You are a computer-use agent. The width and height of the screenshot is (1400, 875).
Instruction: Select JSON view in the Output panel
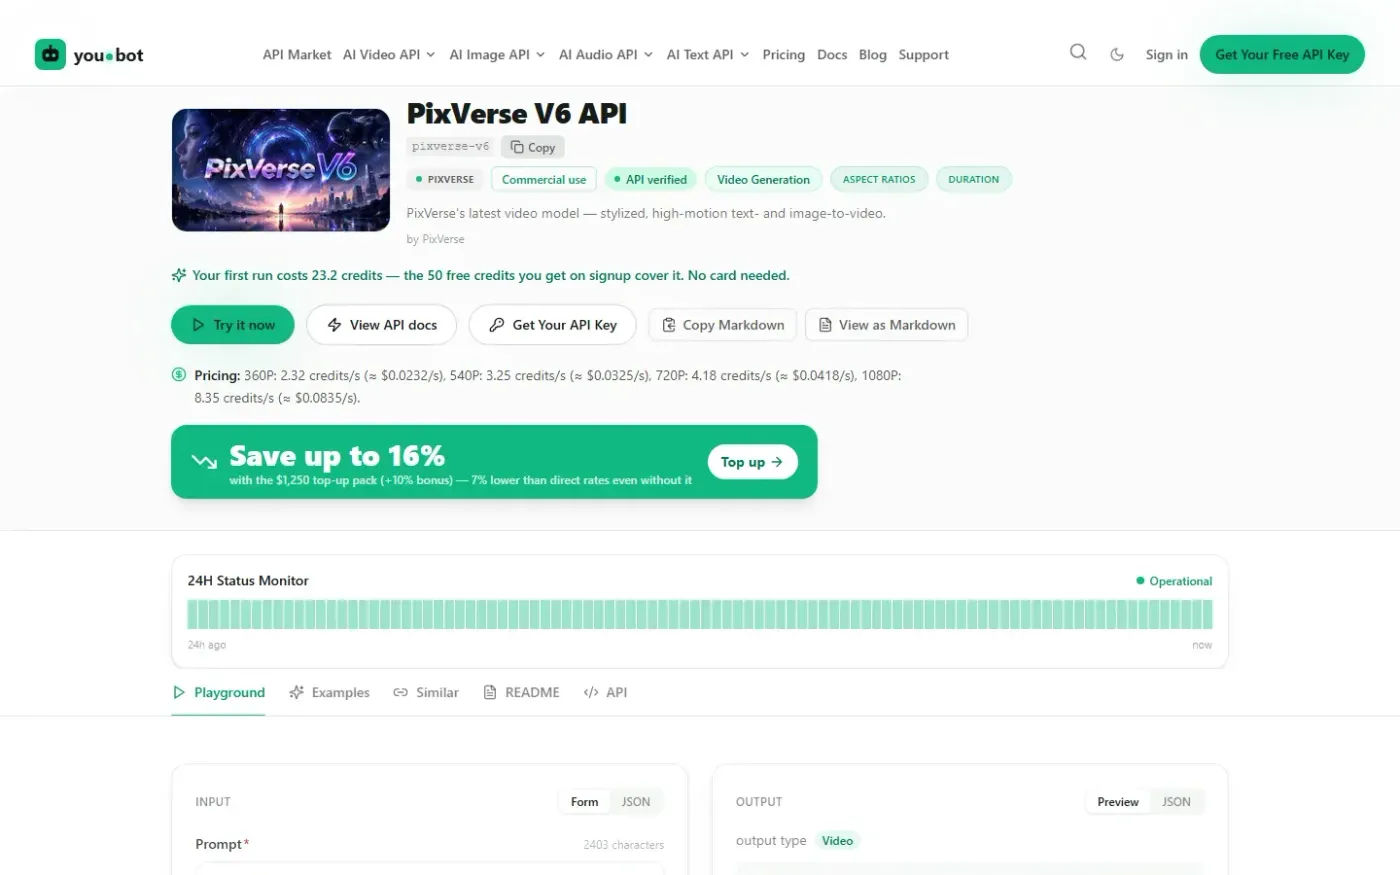(x=1176, y=802)
